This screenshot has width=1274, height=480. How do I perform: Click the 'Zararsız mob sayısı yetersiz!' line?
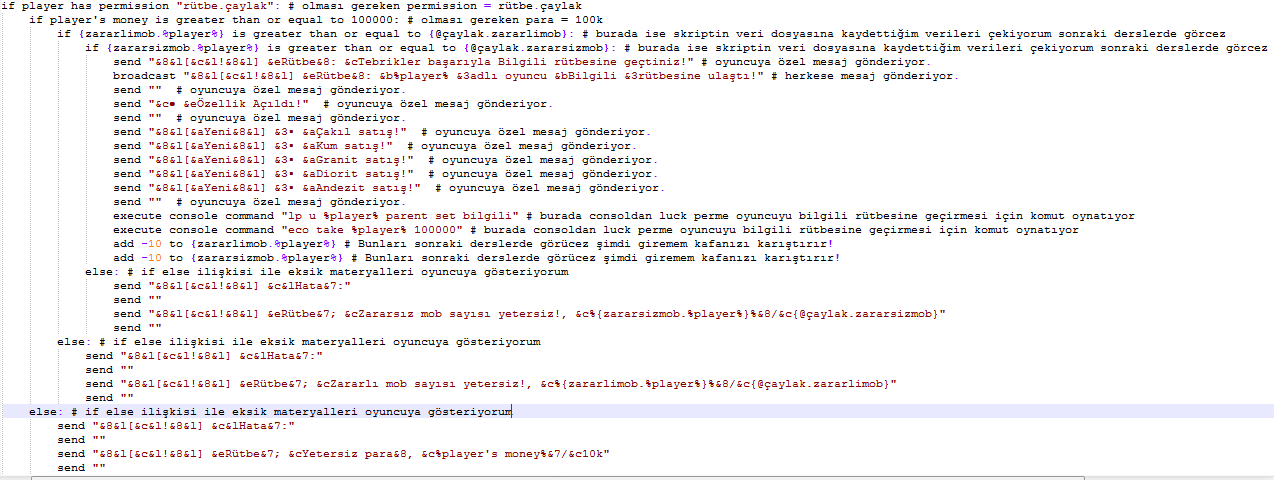pos(500,313)
